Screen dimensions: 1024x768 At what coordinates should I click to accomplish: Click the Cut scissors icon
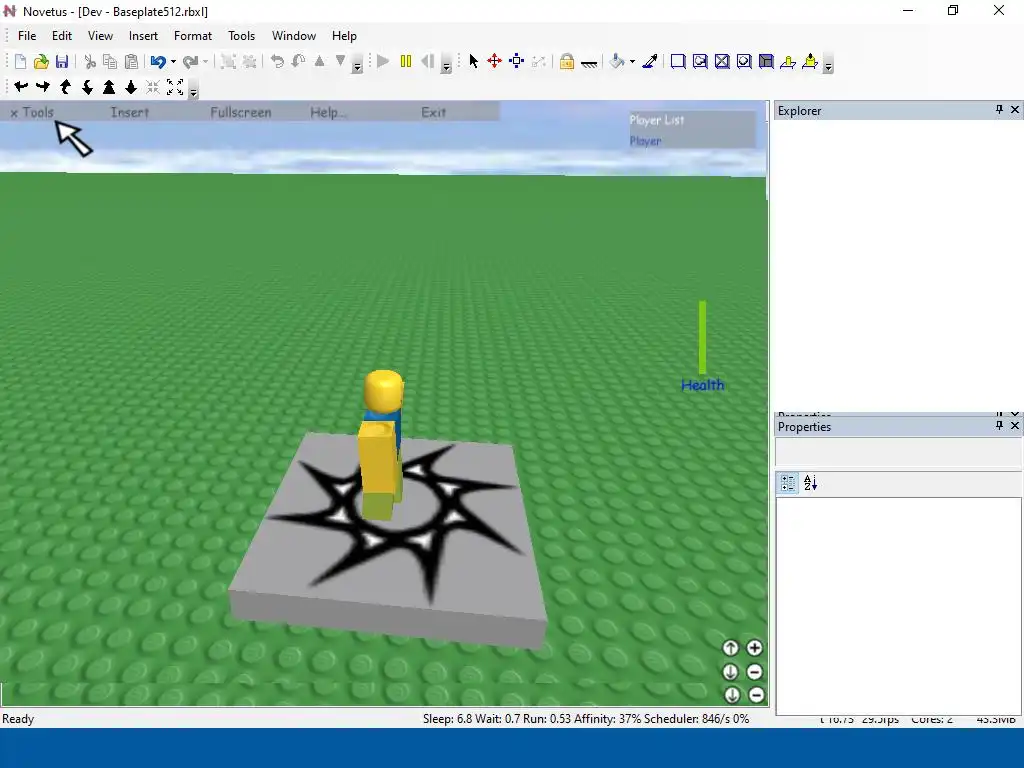coord(90,61)
